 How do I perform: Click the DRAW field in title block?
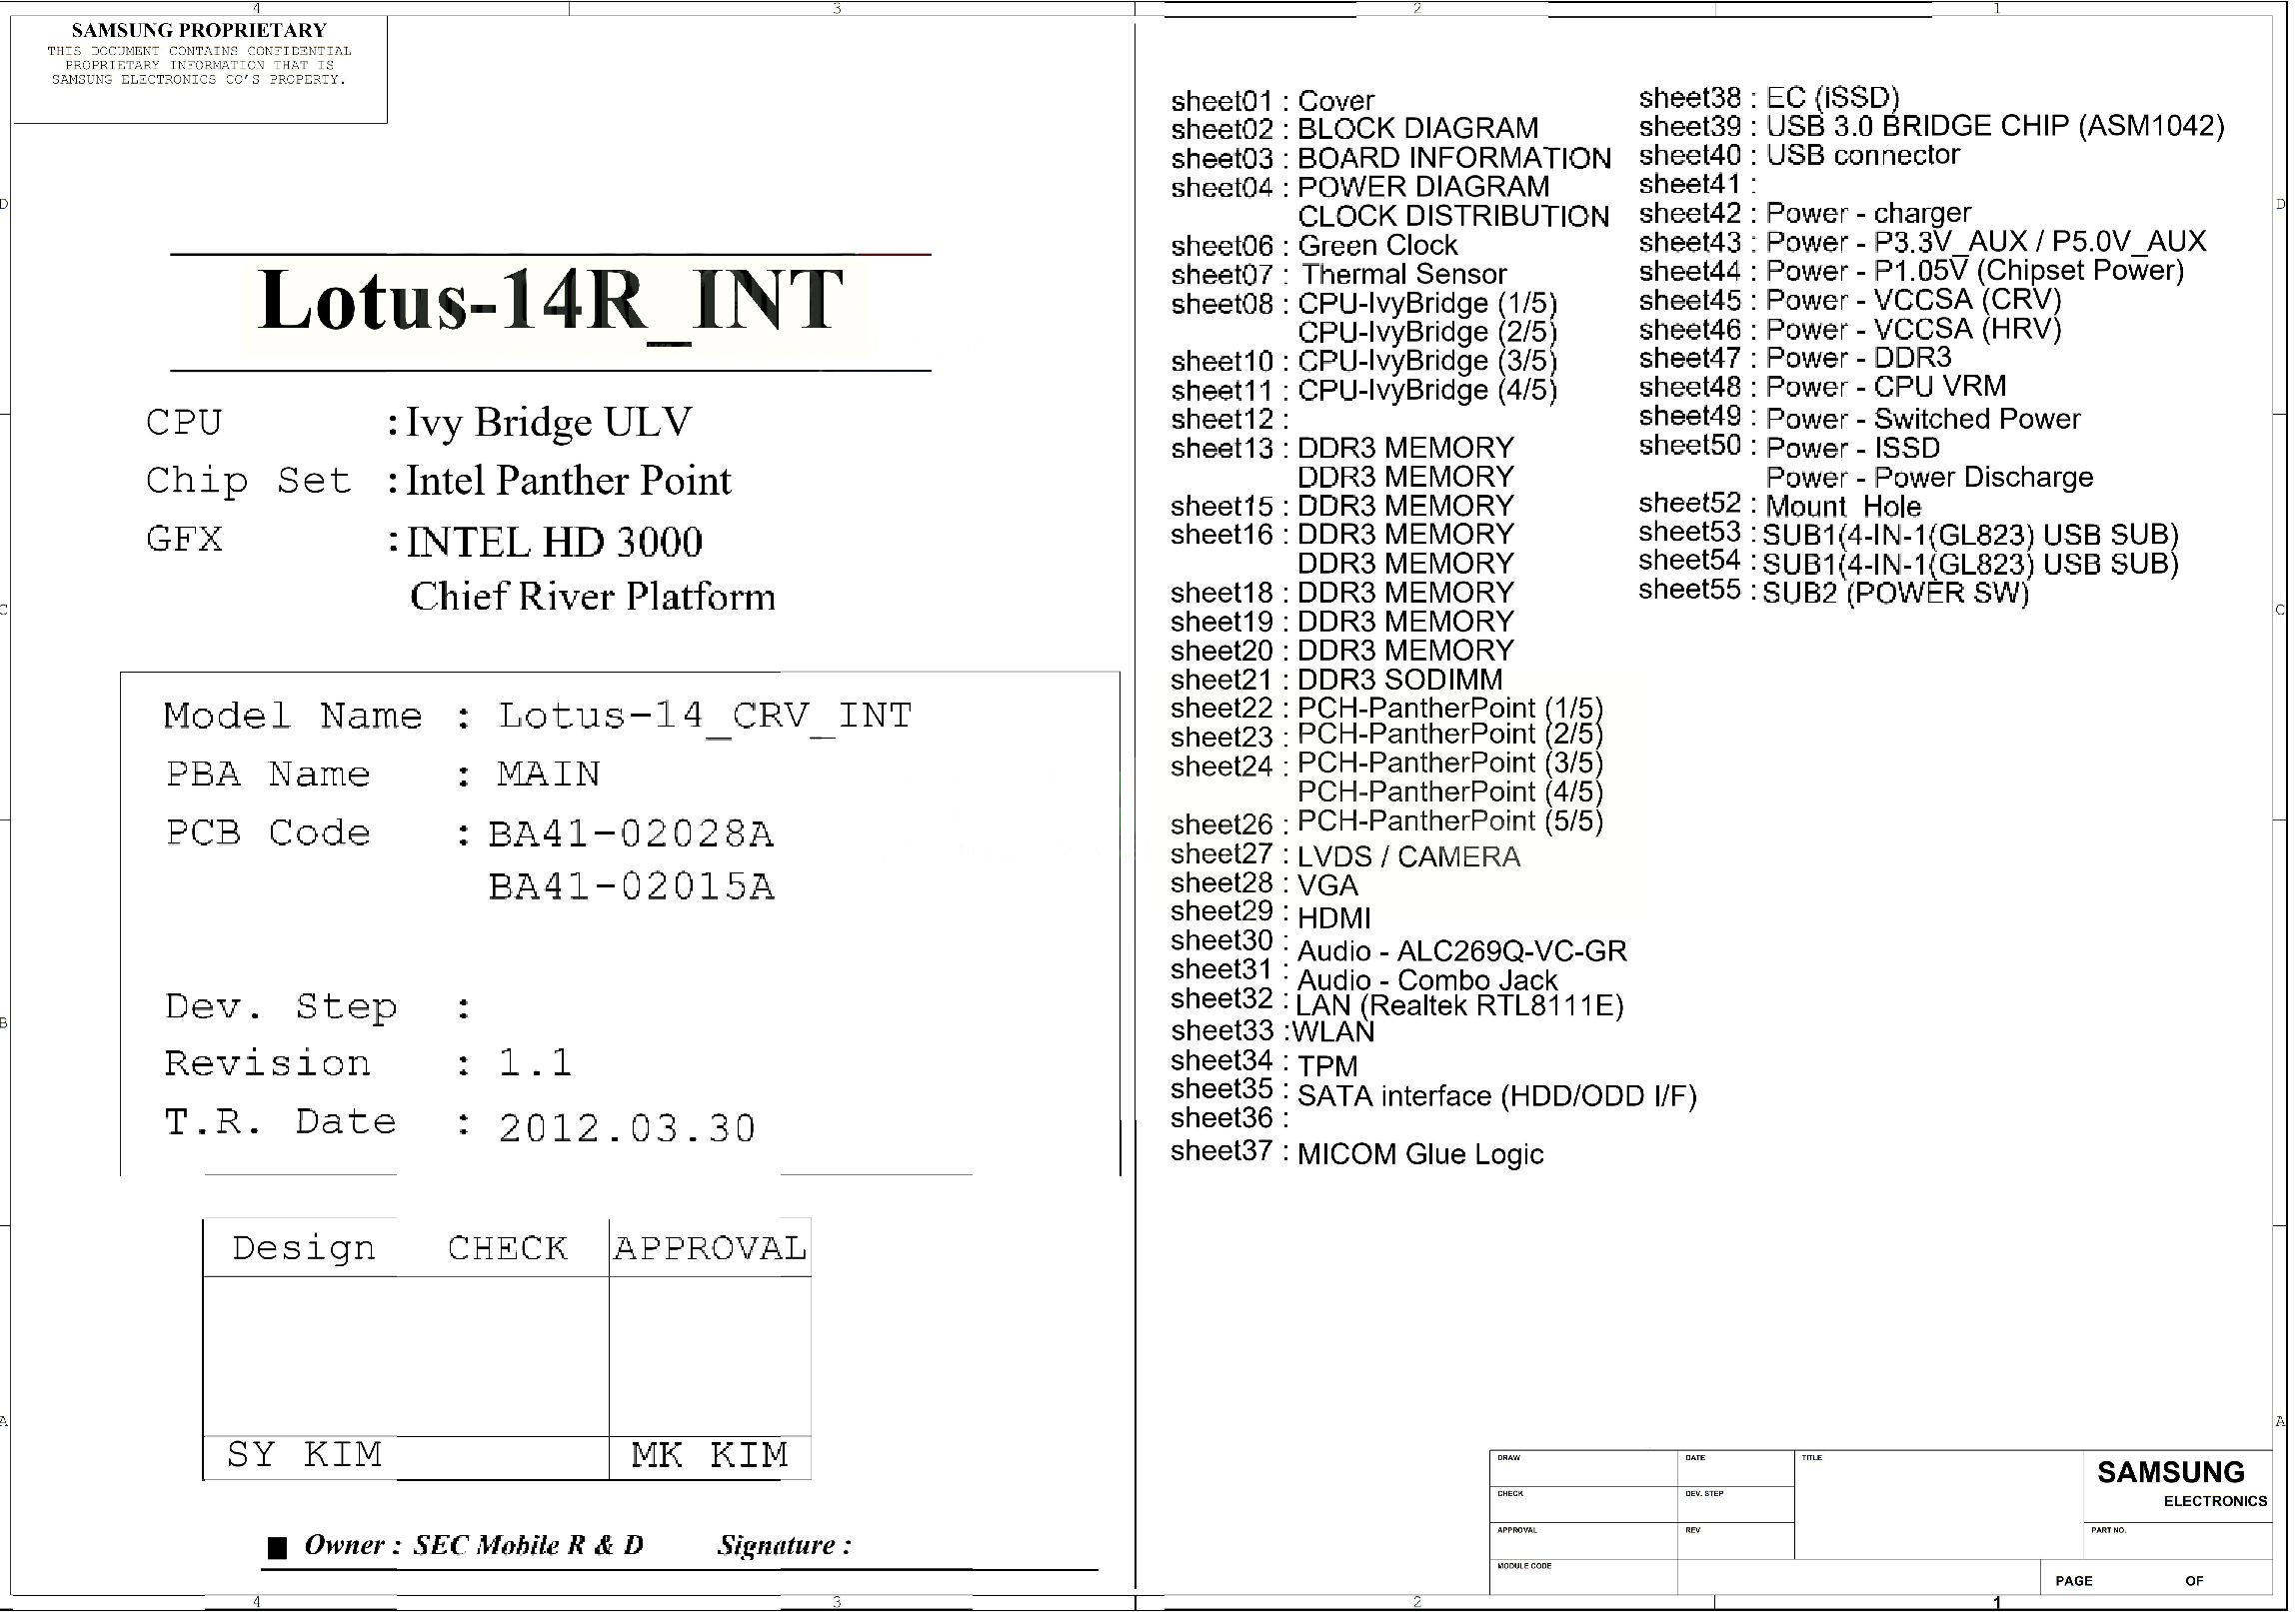pos(1583,1468)
